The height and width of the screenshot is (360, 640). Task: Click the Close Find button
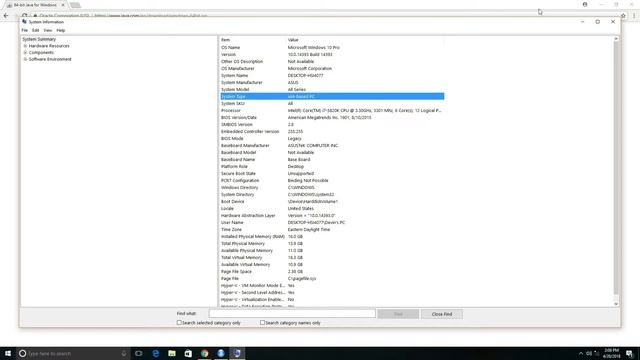[442, 314]
